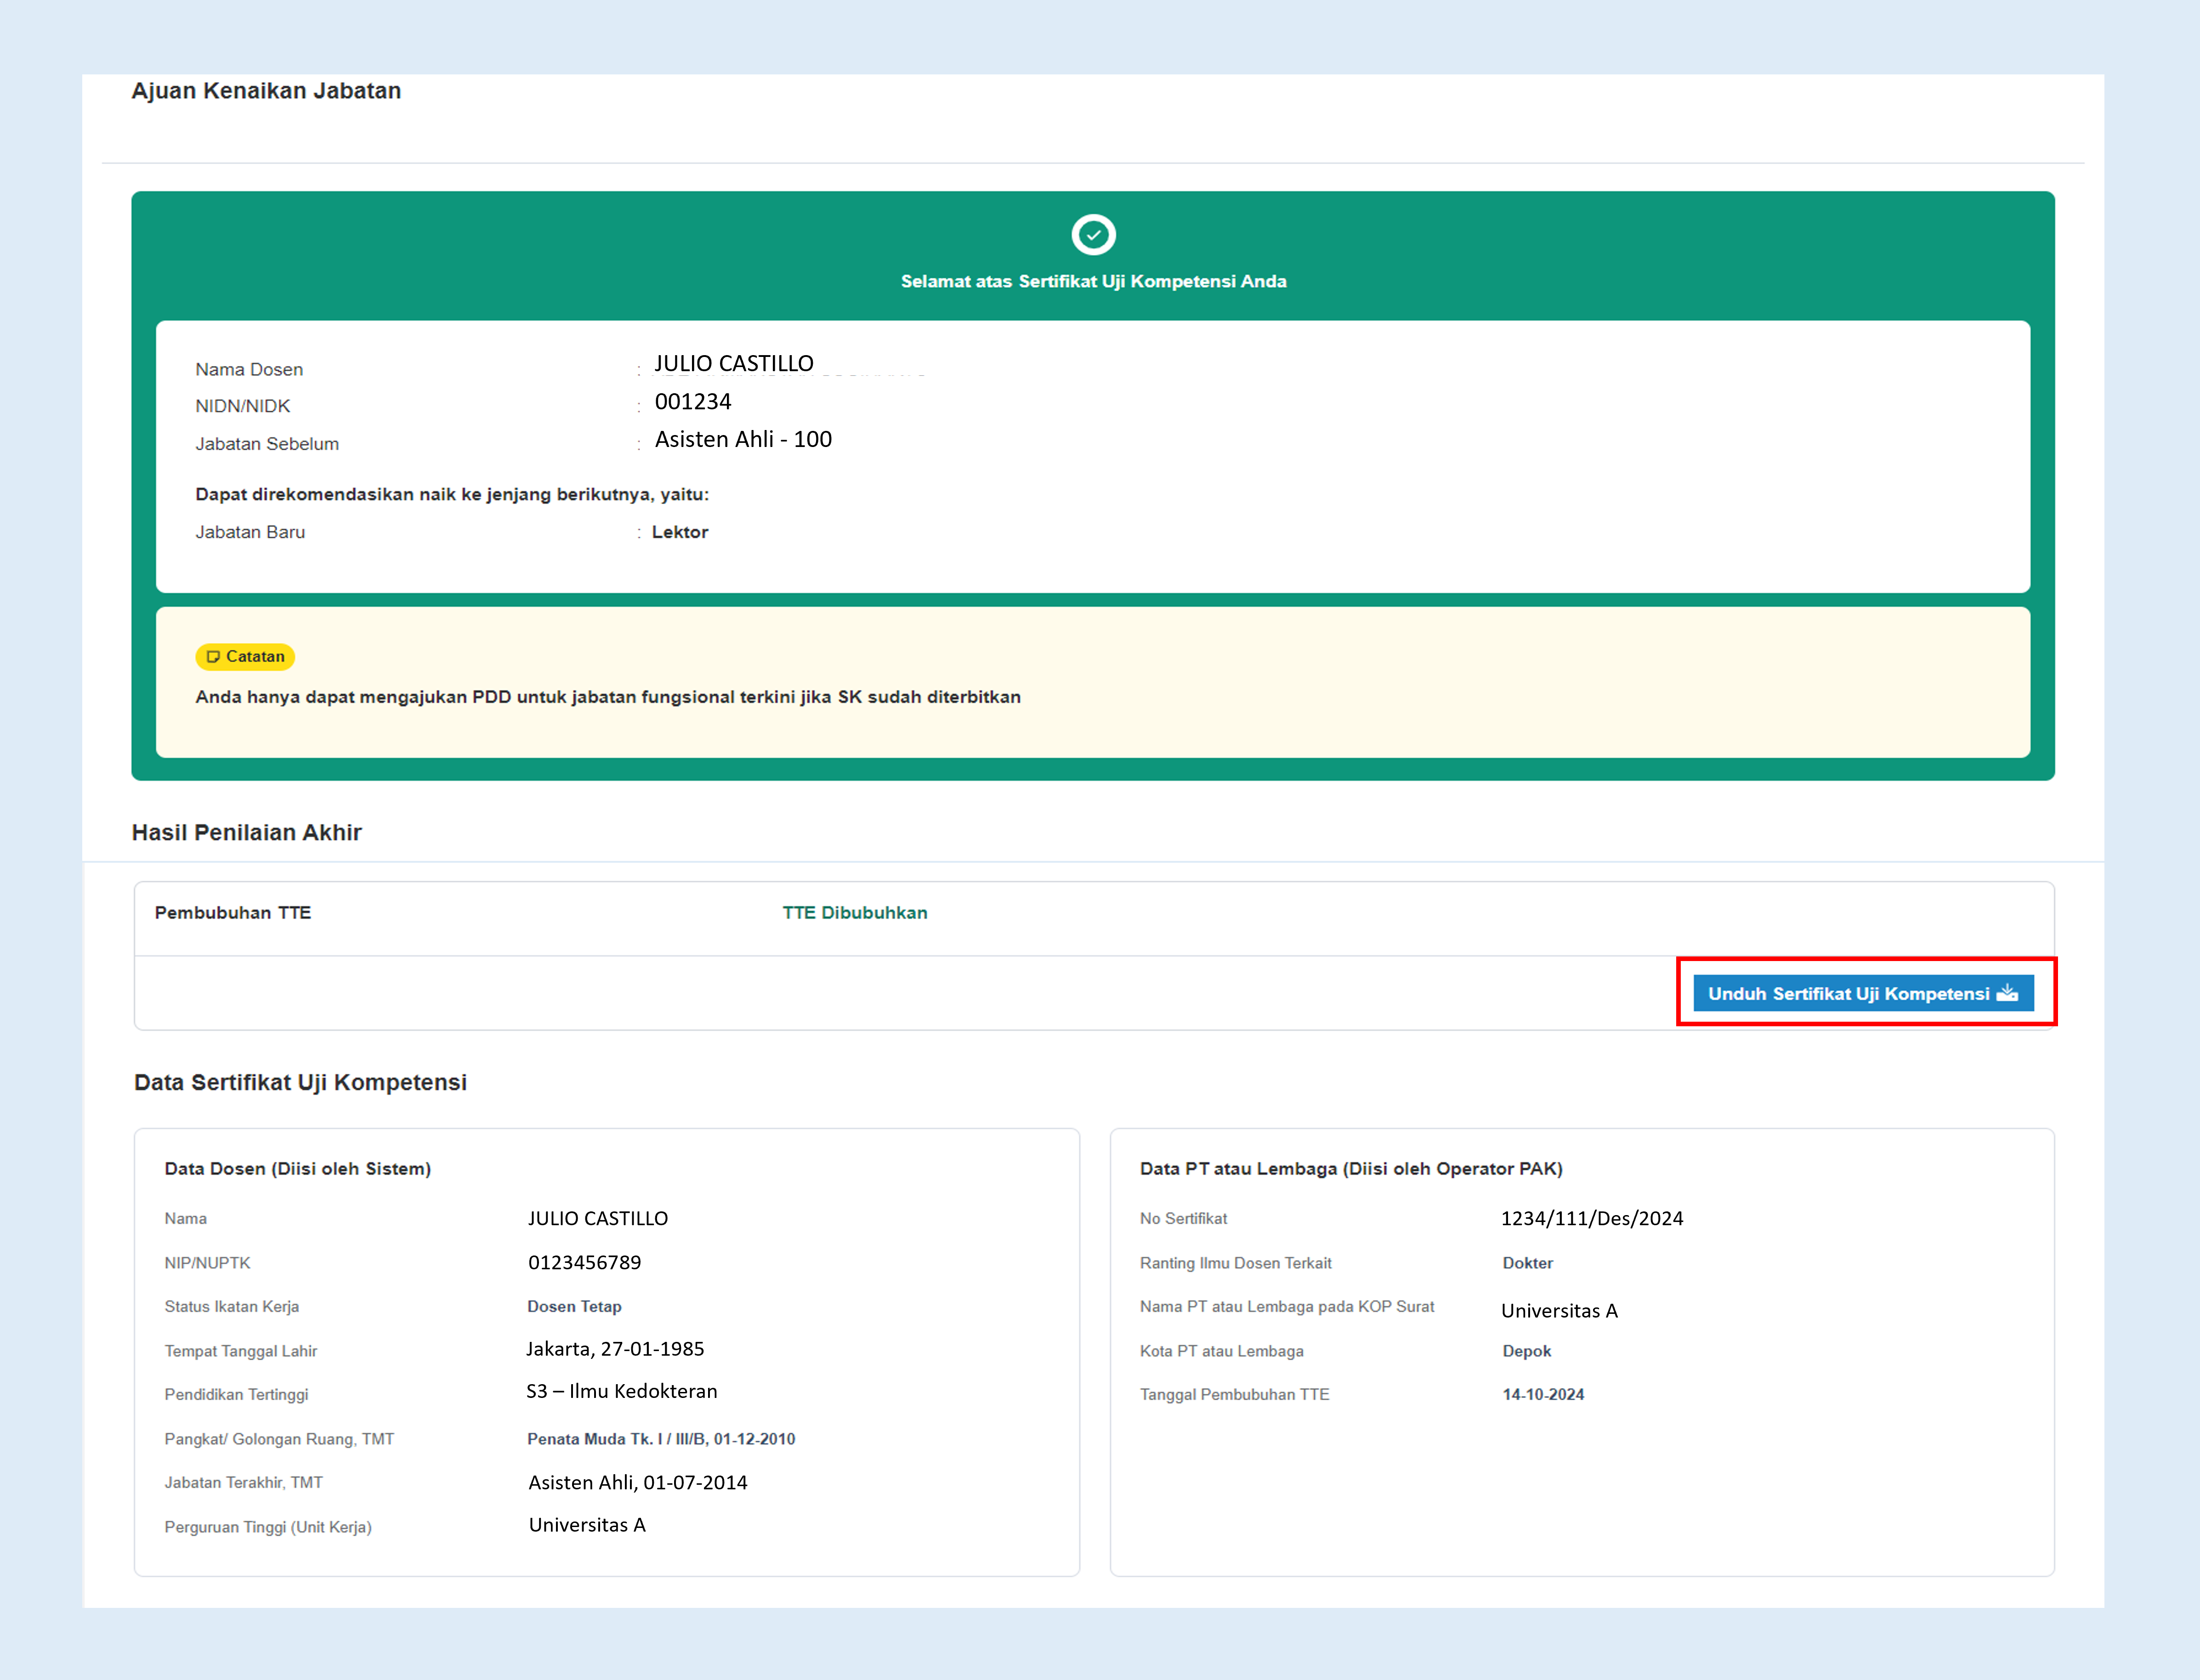The image size is (2200, 1680).
Task: Click the Nama value JULIO CASTILLO in Data Dosen
Action: (598, 1219)
